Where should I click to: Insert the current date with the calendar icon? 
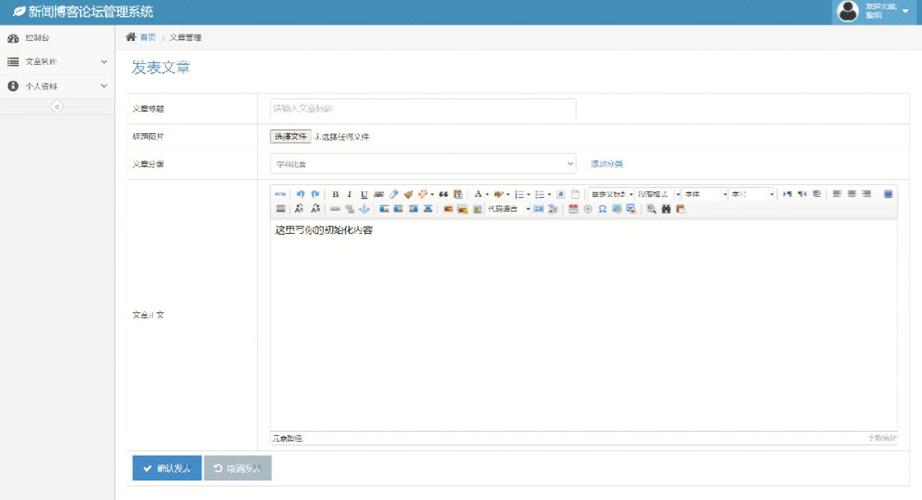(573, 209)
